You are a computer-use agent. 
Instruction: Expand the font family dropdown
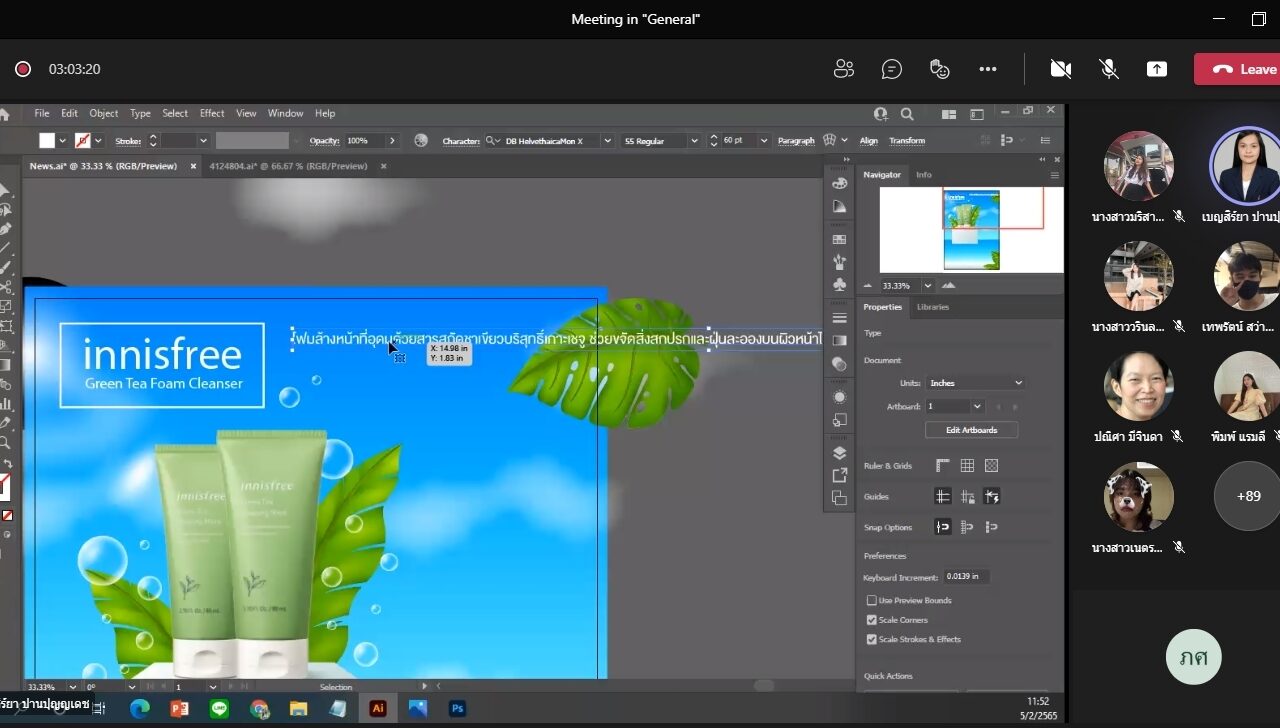[x=607, y=141]
